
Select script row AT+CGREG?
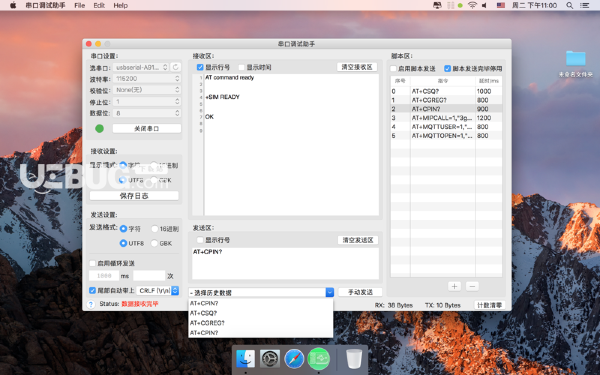point(446,100)
